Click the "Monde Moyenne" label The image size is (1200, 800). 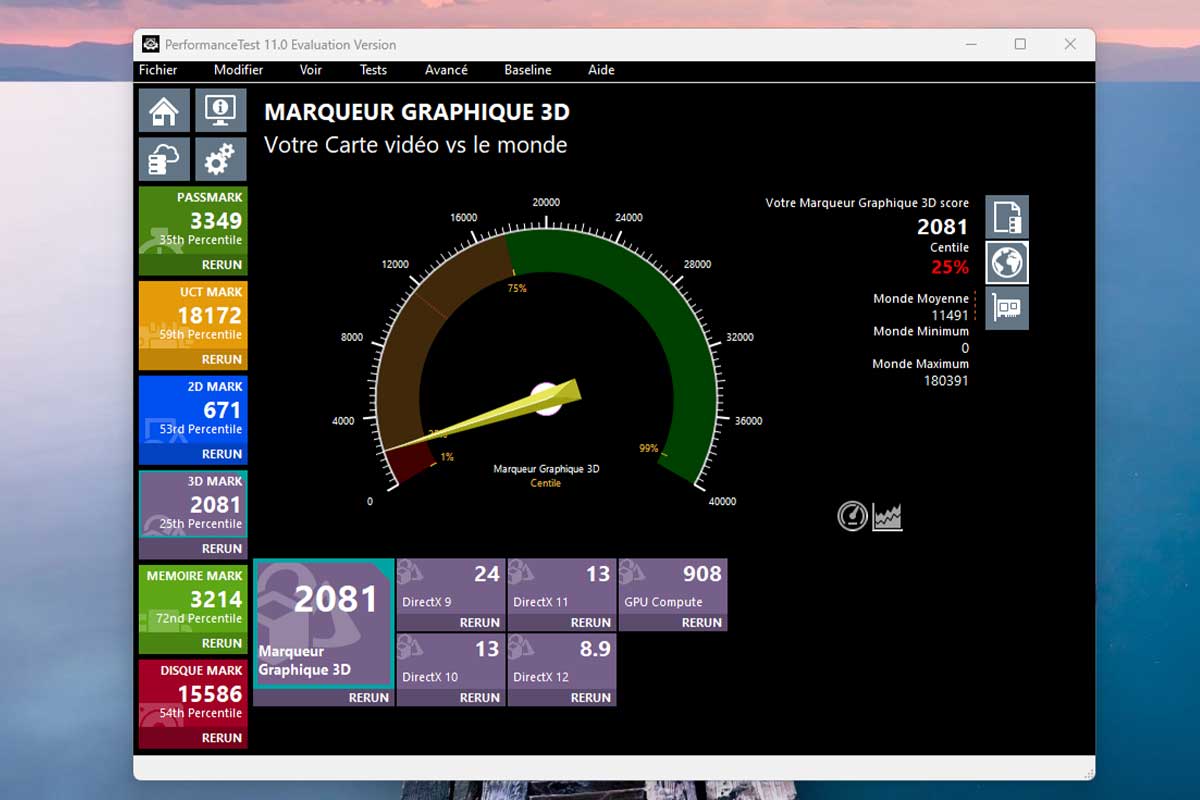(x=921, y=298)
